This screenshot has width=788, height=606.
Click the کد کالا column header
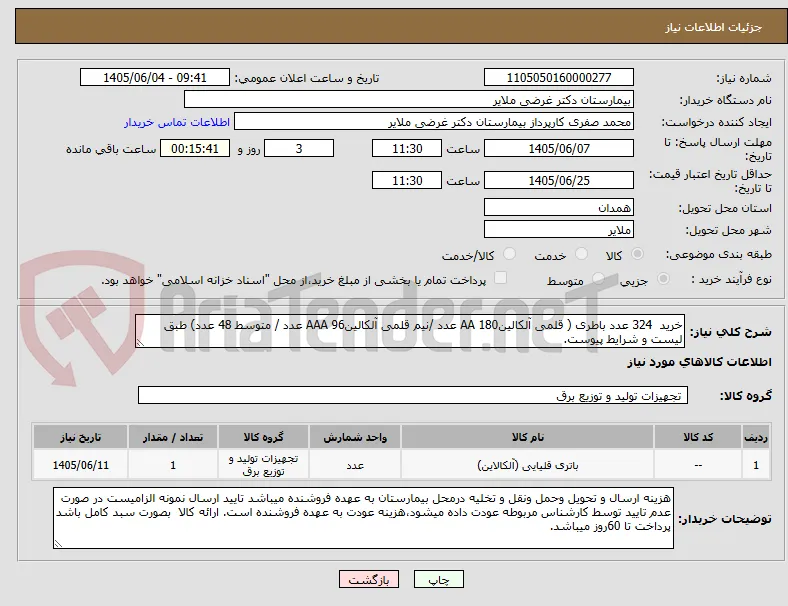coord(698,437)
